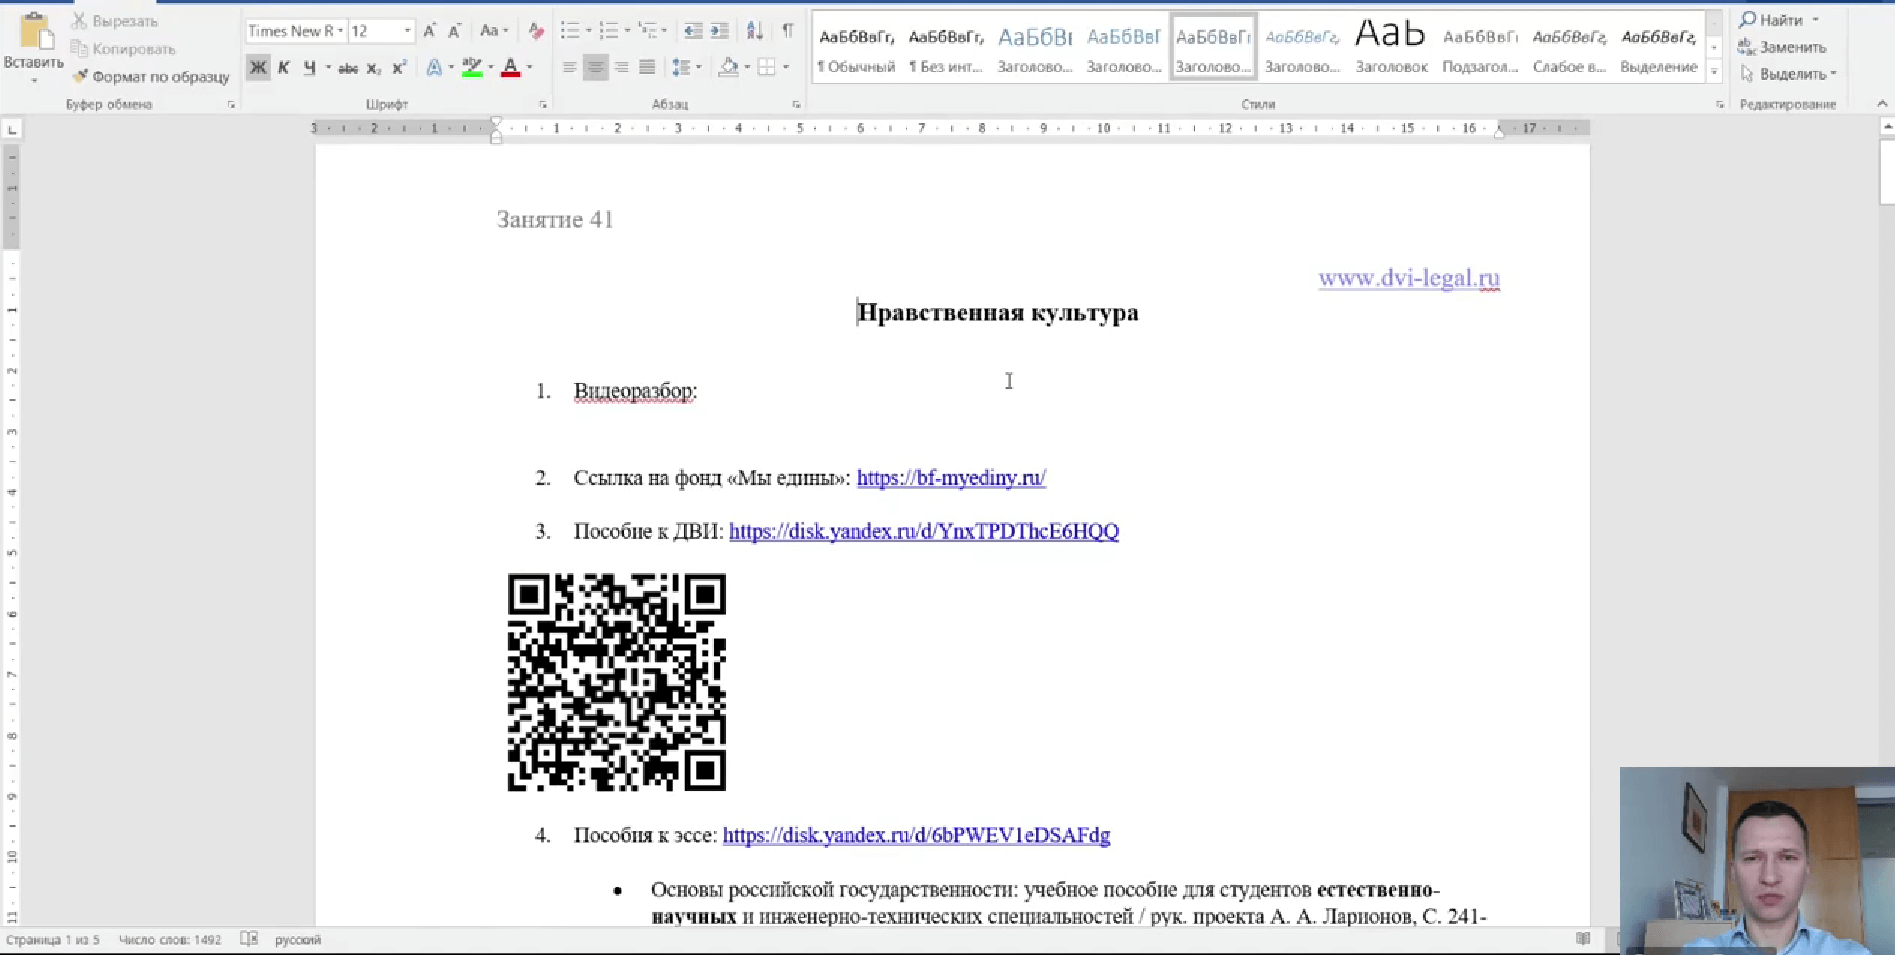This screenshot has height=955, width=1895.
Task: Open the Стили styles pane launcher
Action: pos(1720,105)
